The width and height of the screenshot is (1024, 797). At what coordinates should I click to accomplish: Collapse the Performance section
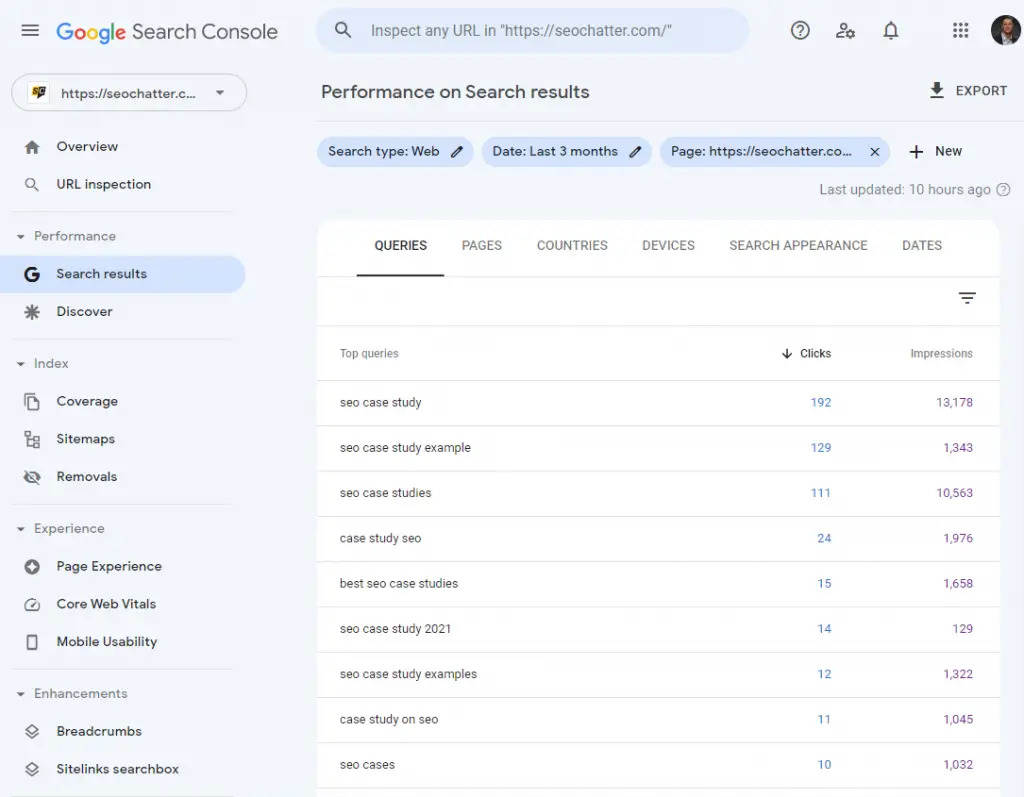20,236
